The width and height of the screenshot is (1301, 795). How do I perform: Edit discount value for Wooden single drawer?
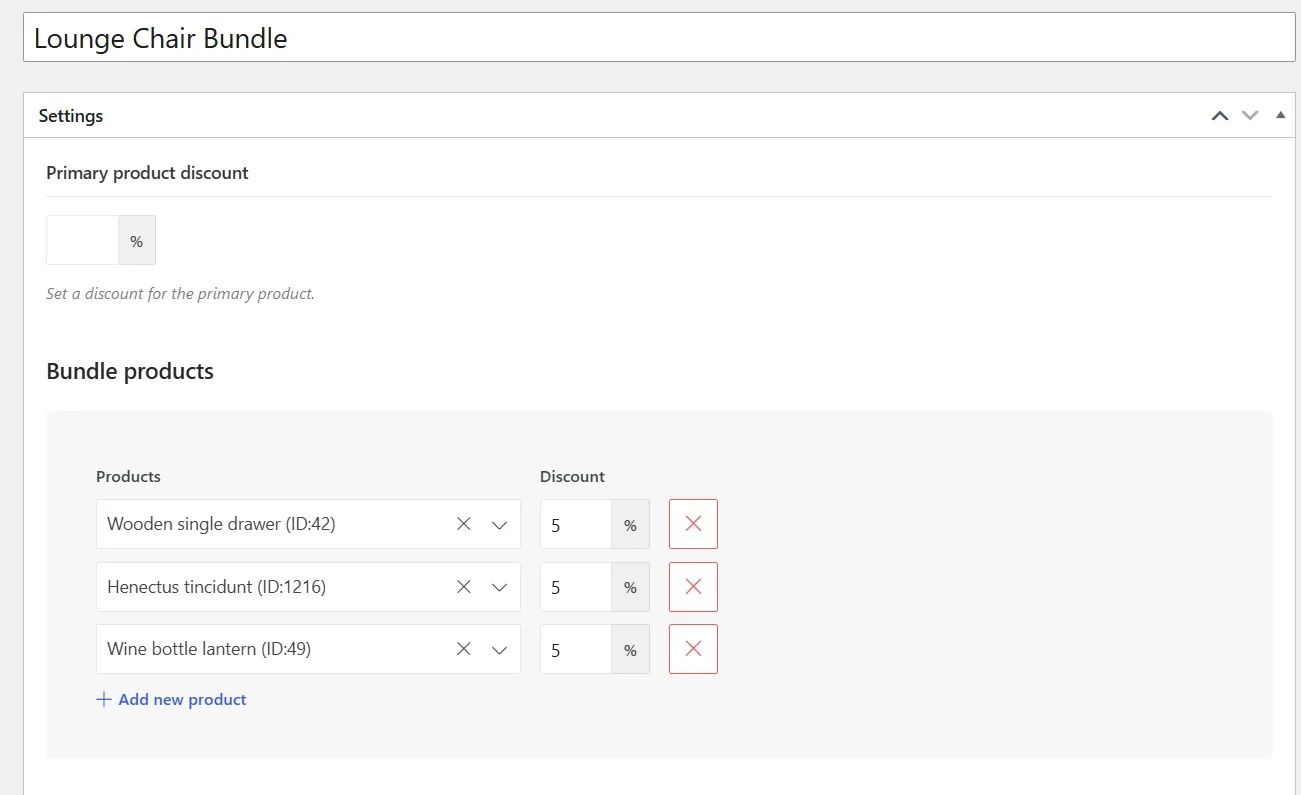[x=576, y=524]
